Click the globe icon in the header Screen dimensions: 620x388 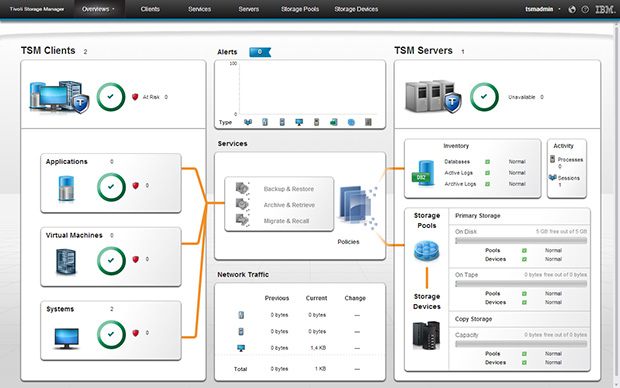(x=572, y=9)
